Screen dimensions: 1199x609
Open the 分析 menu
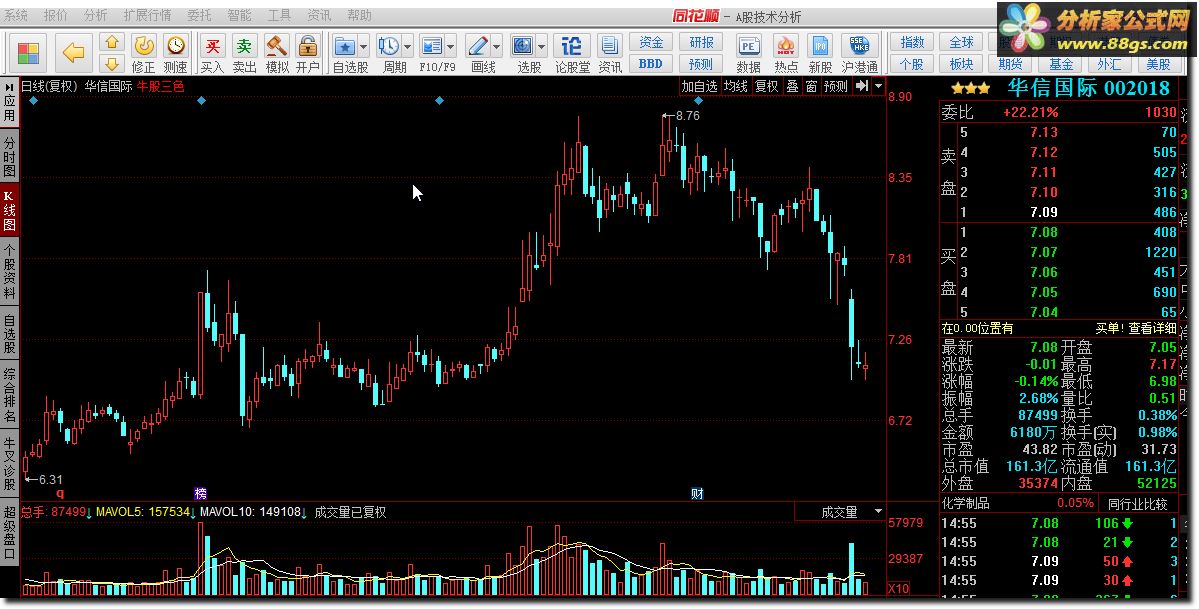96,15
